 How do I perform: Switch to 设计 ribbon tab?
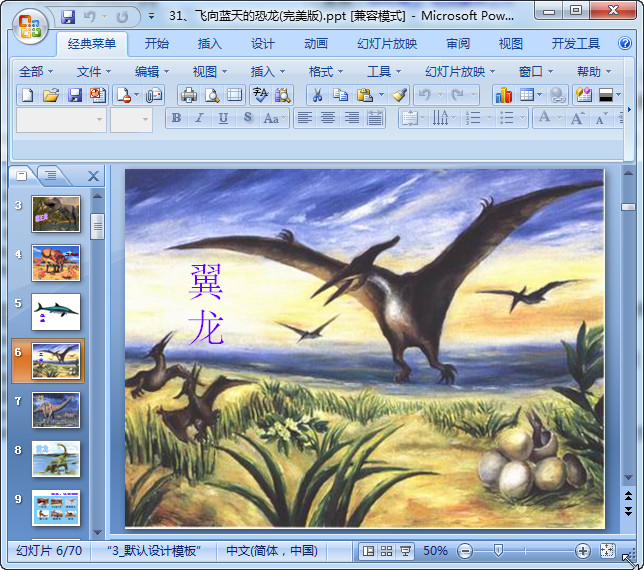pos(263,43)
